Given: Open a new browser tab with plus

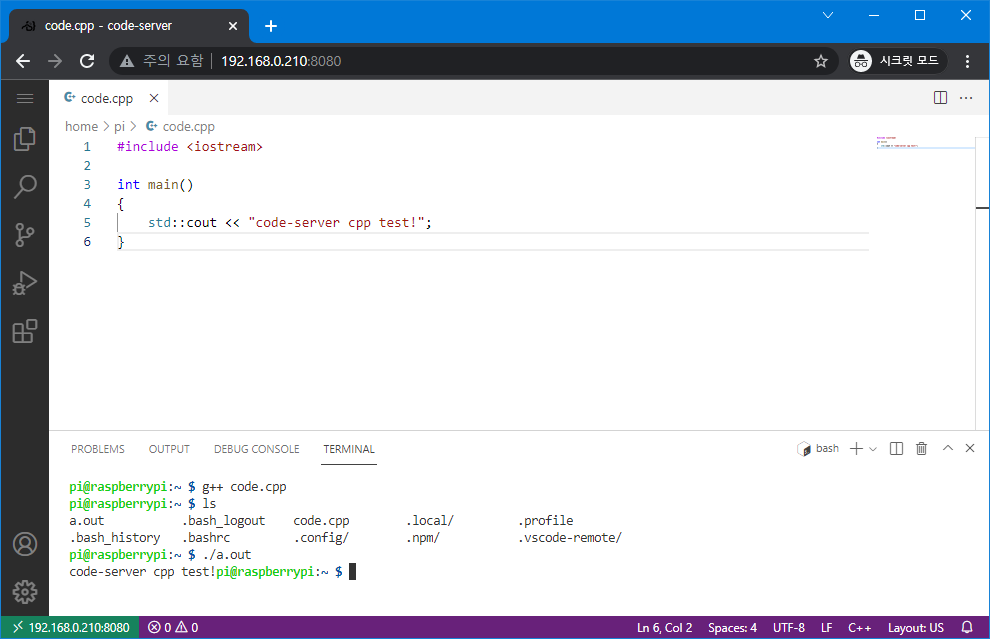Looking at the screenshot, I should pos(271,26).
